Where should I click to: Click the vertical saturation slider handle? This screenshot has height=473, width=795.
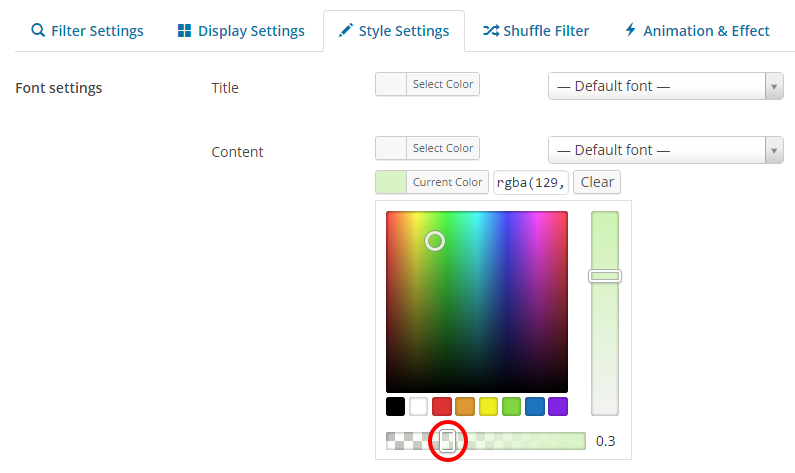point(605,276)
